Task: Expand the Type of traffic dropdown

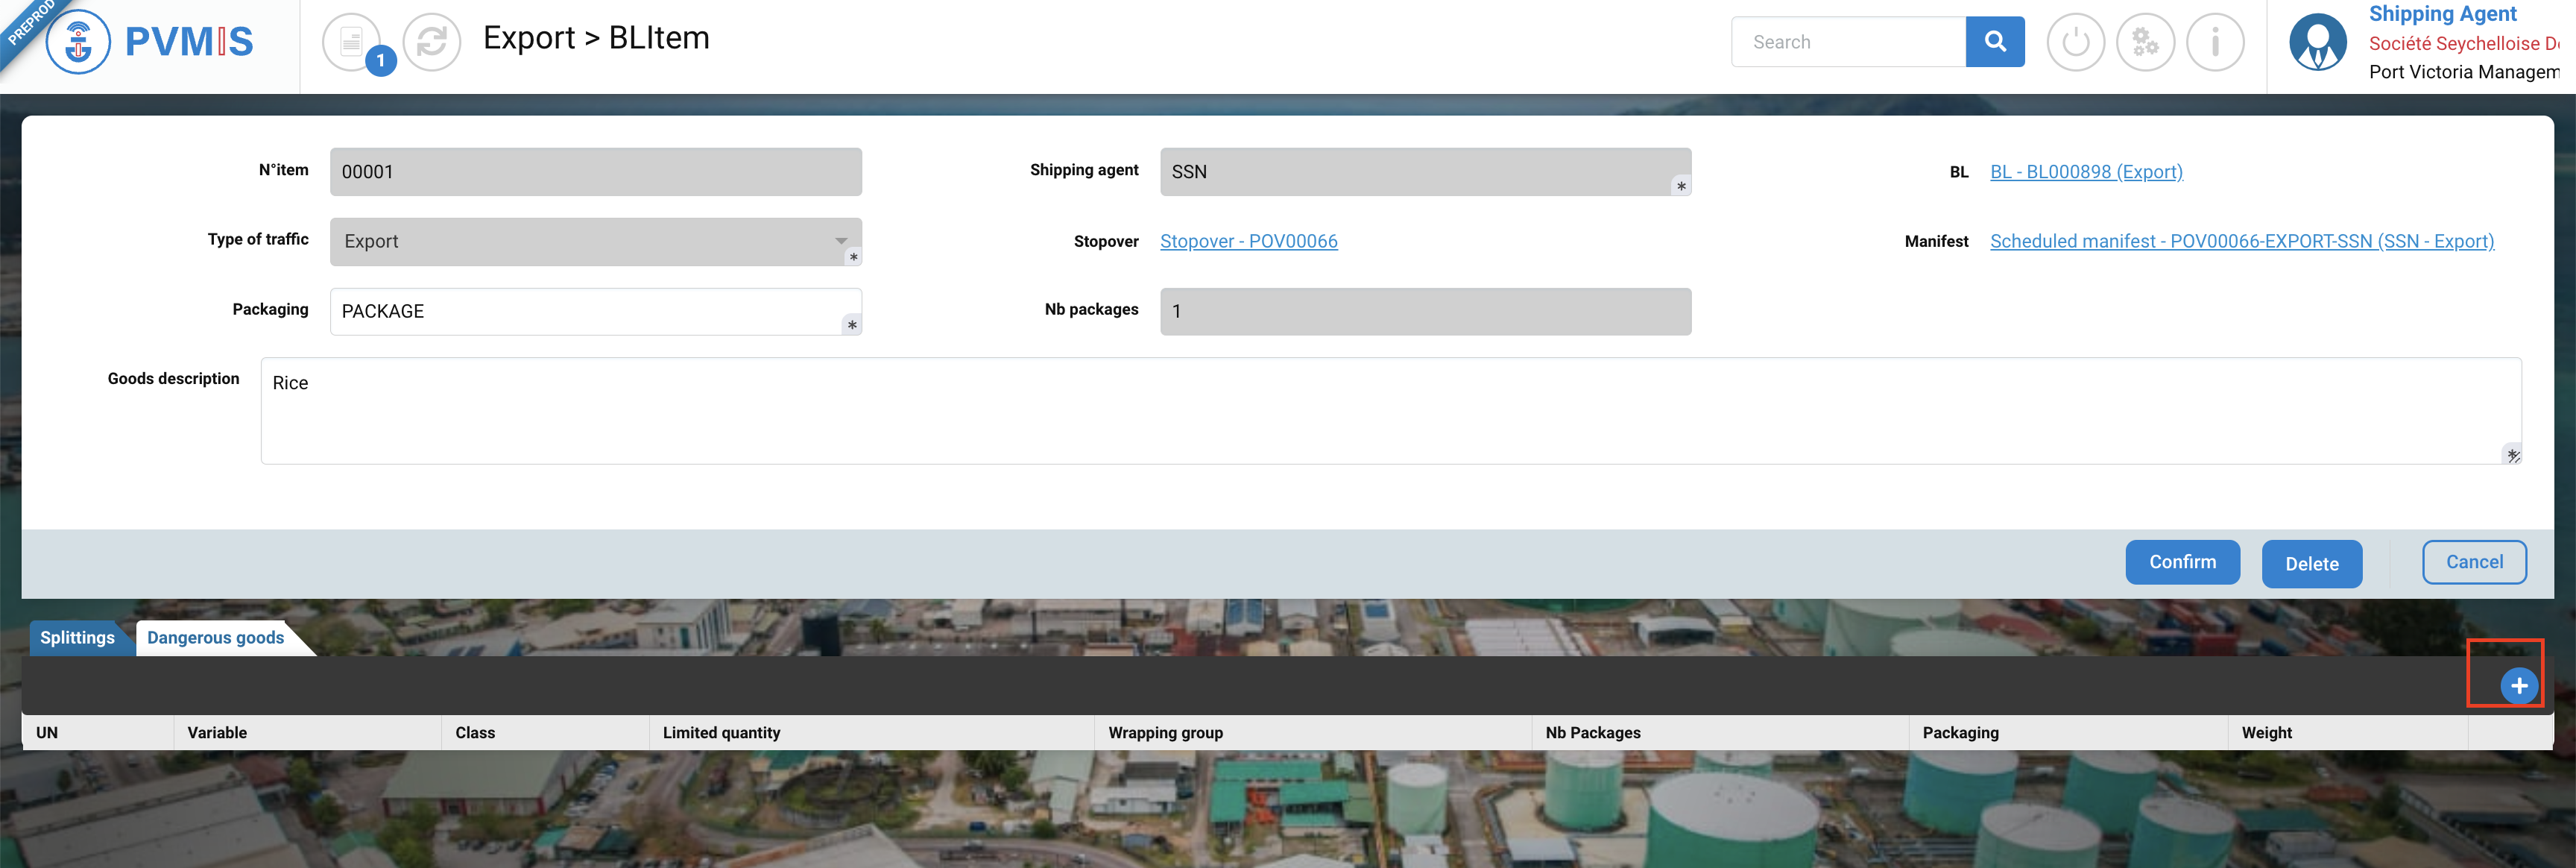Action: 841,241
